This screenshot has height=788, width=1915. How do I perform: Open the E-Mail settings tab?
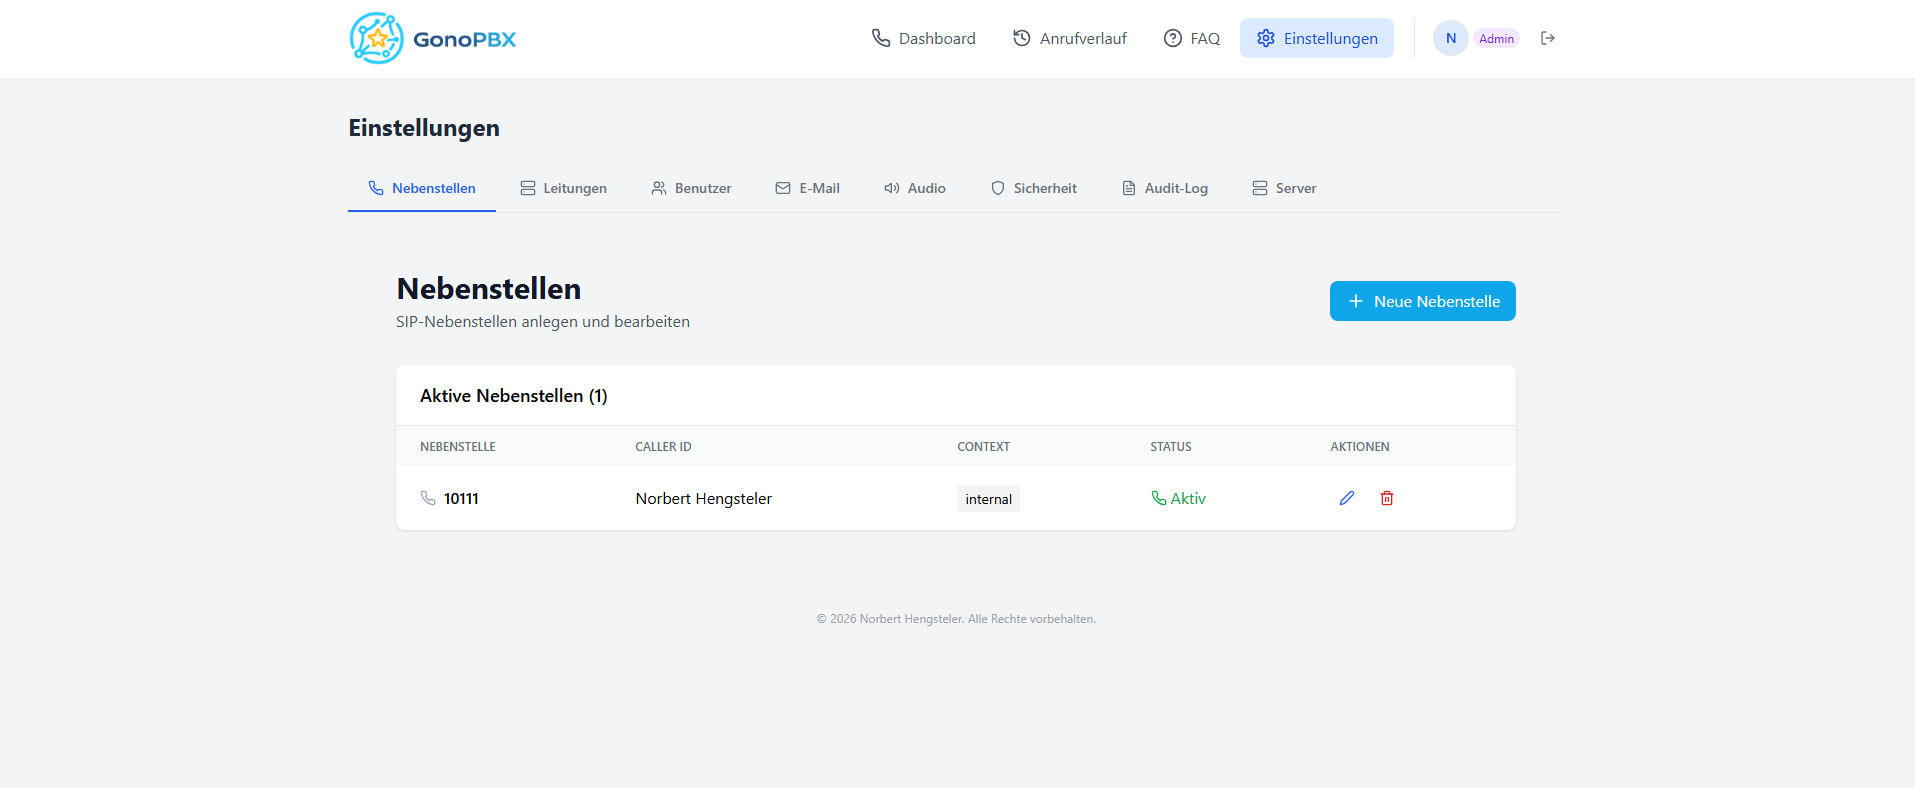pos(807,188)
